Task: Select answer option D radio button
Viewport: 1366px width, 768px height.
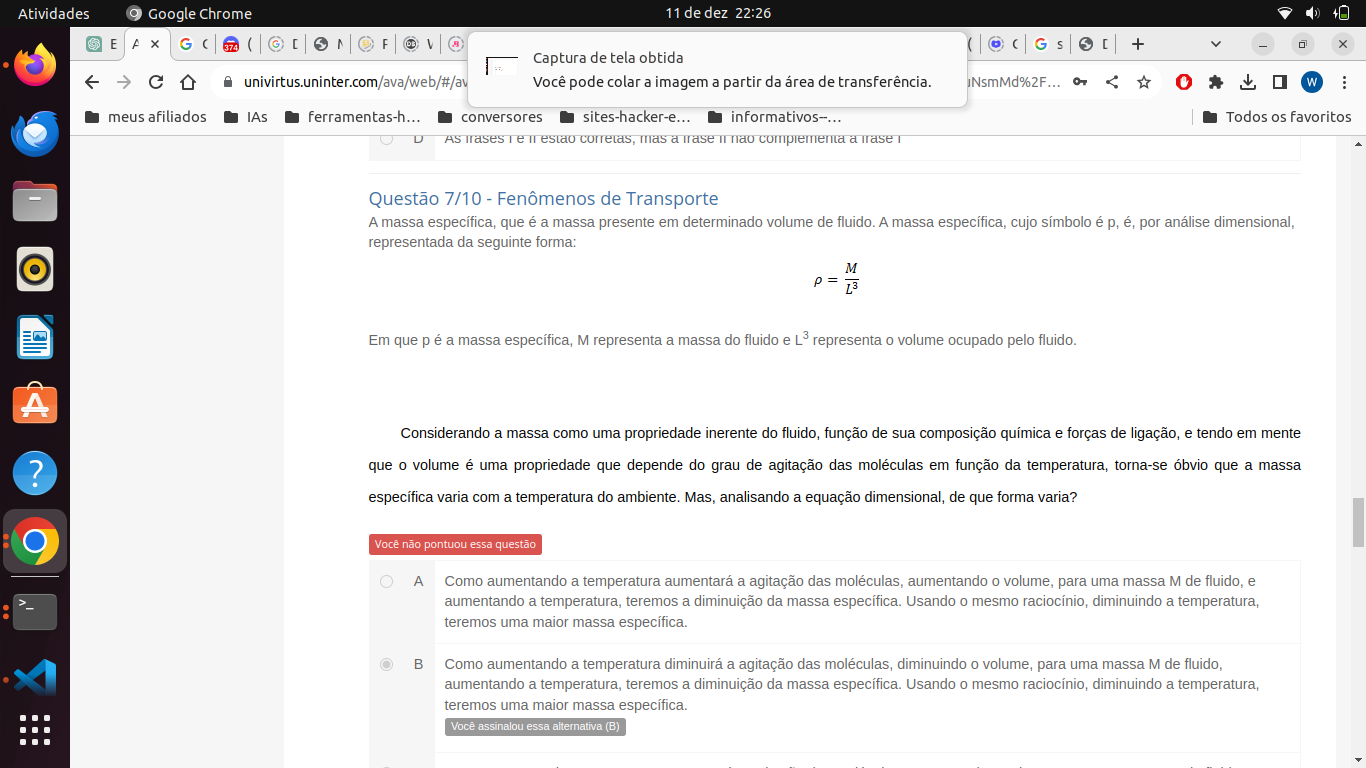Action: coord(386,138)
